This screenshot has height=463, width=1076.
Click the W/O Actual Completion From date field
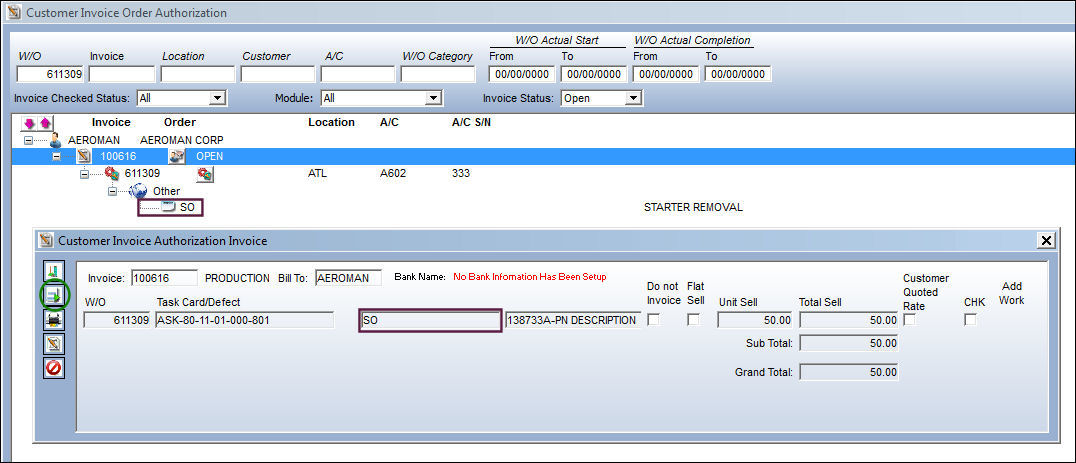[666, 74]
